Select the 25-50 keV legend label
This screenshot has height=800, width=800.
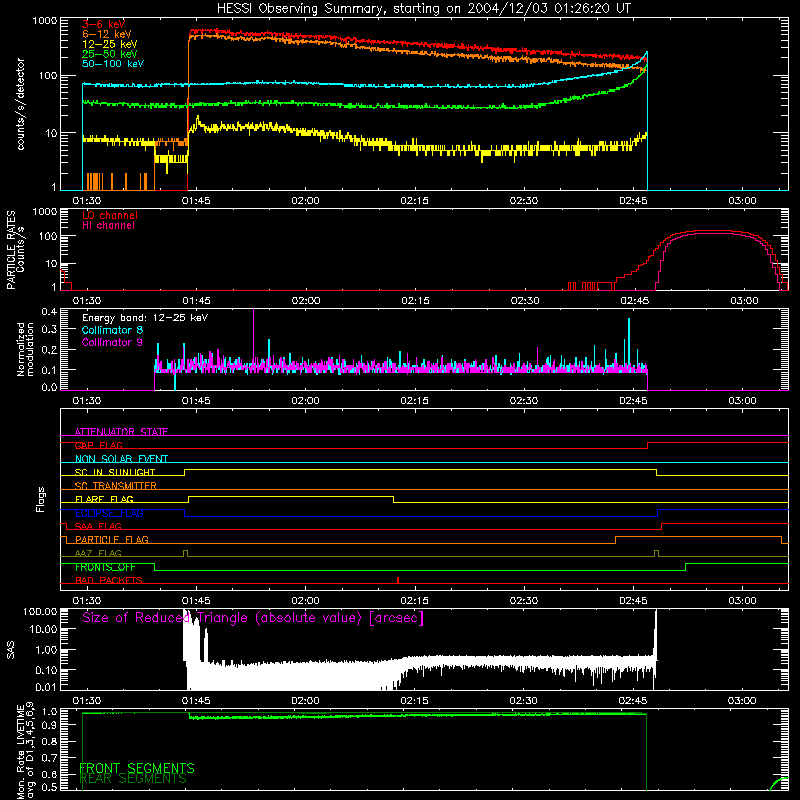coord(110,54)
